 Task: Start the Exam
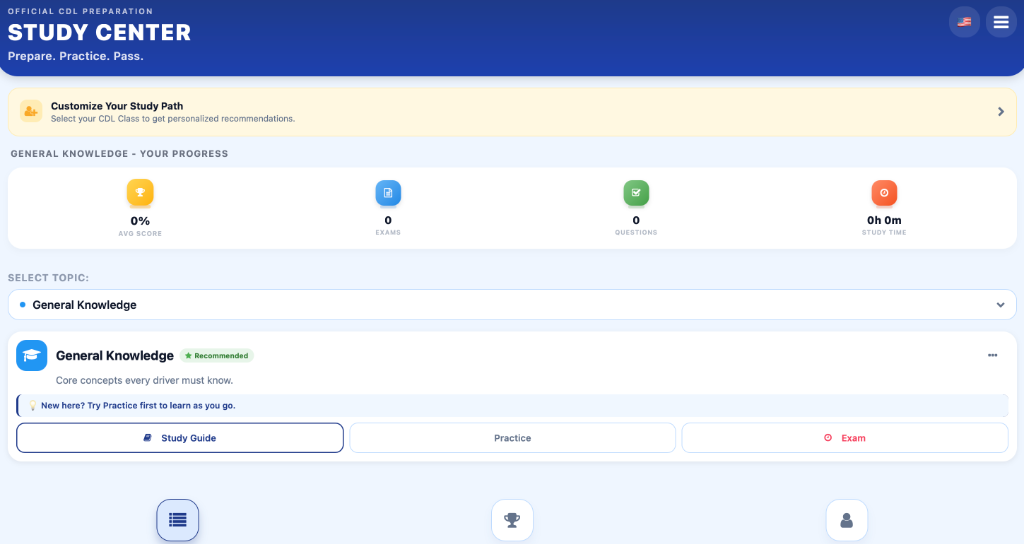pos(845,438)
